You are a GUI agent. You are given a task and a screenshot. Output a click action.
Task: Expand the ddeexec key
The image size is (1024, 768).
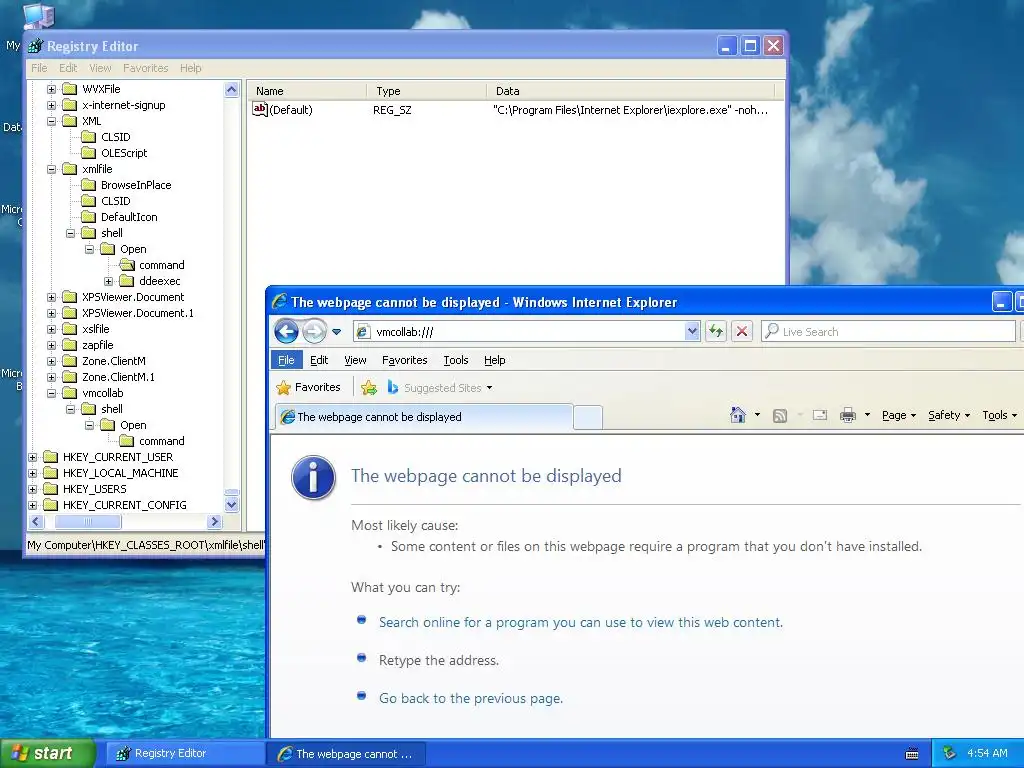tap(108, 281)
